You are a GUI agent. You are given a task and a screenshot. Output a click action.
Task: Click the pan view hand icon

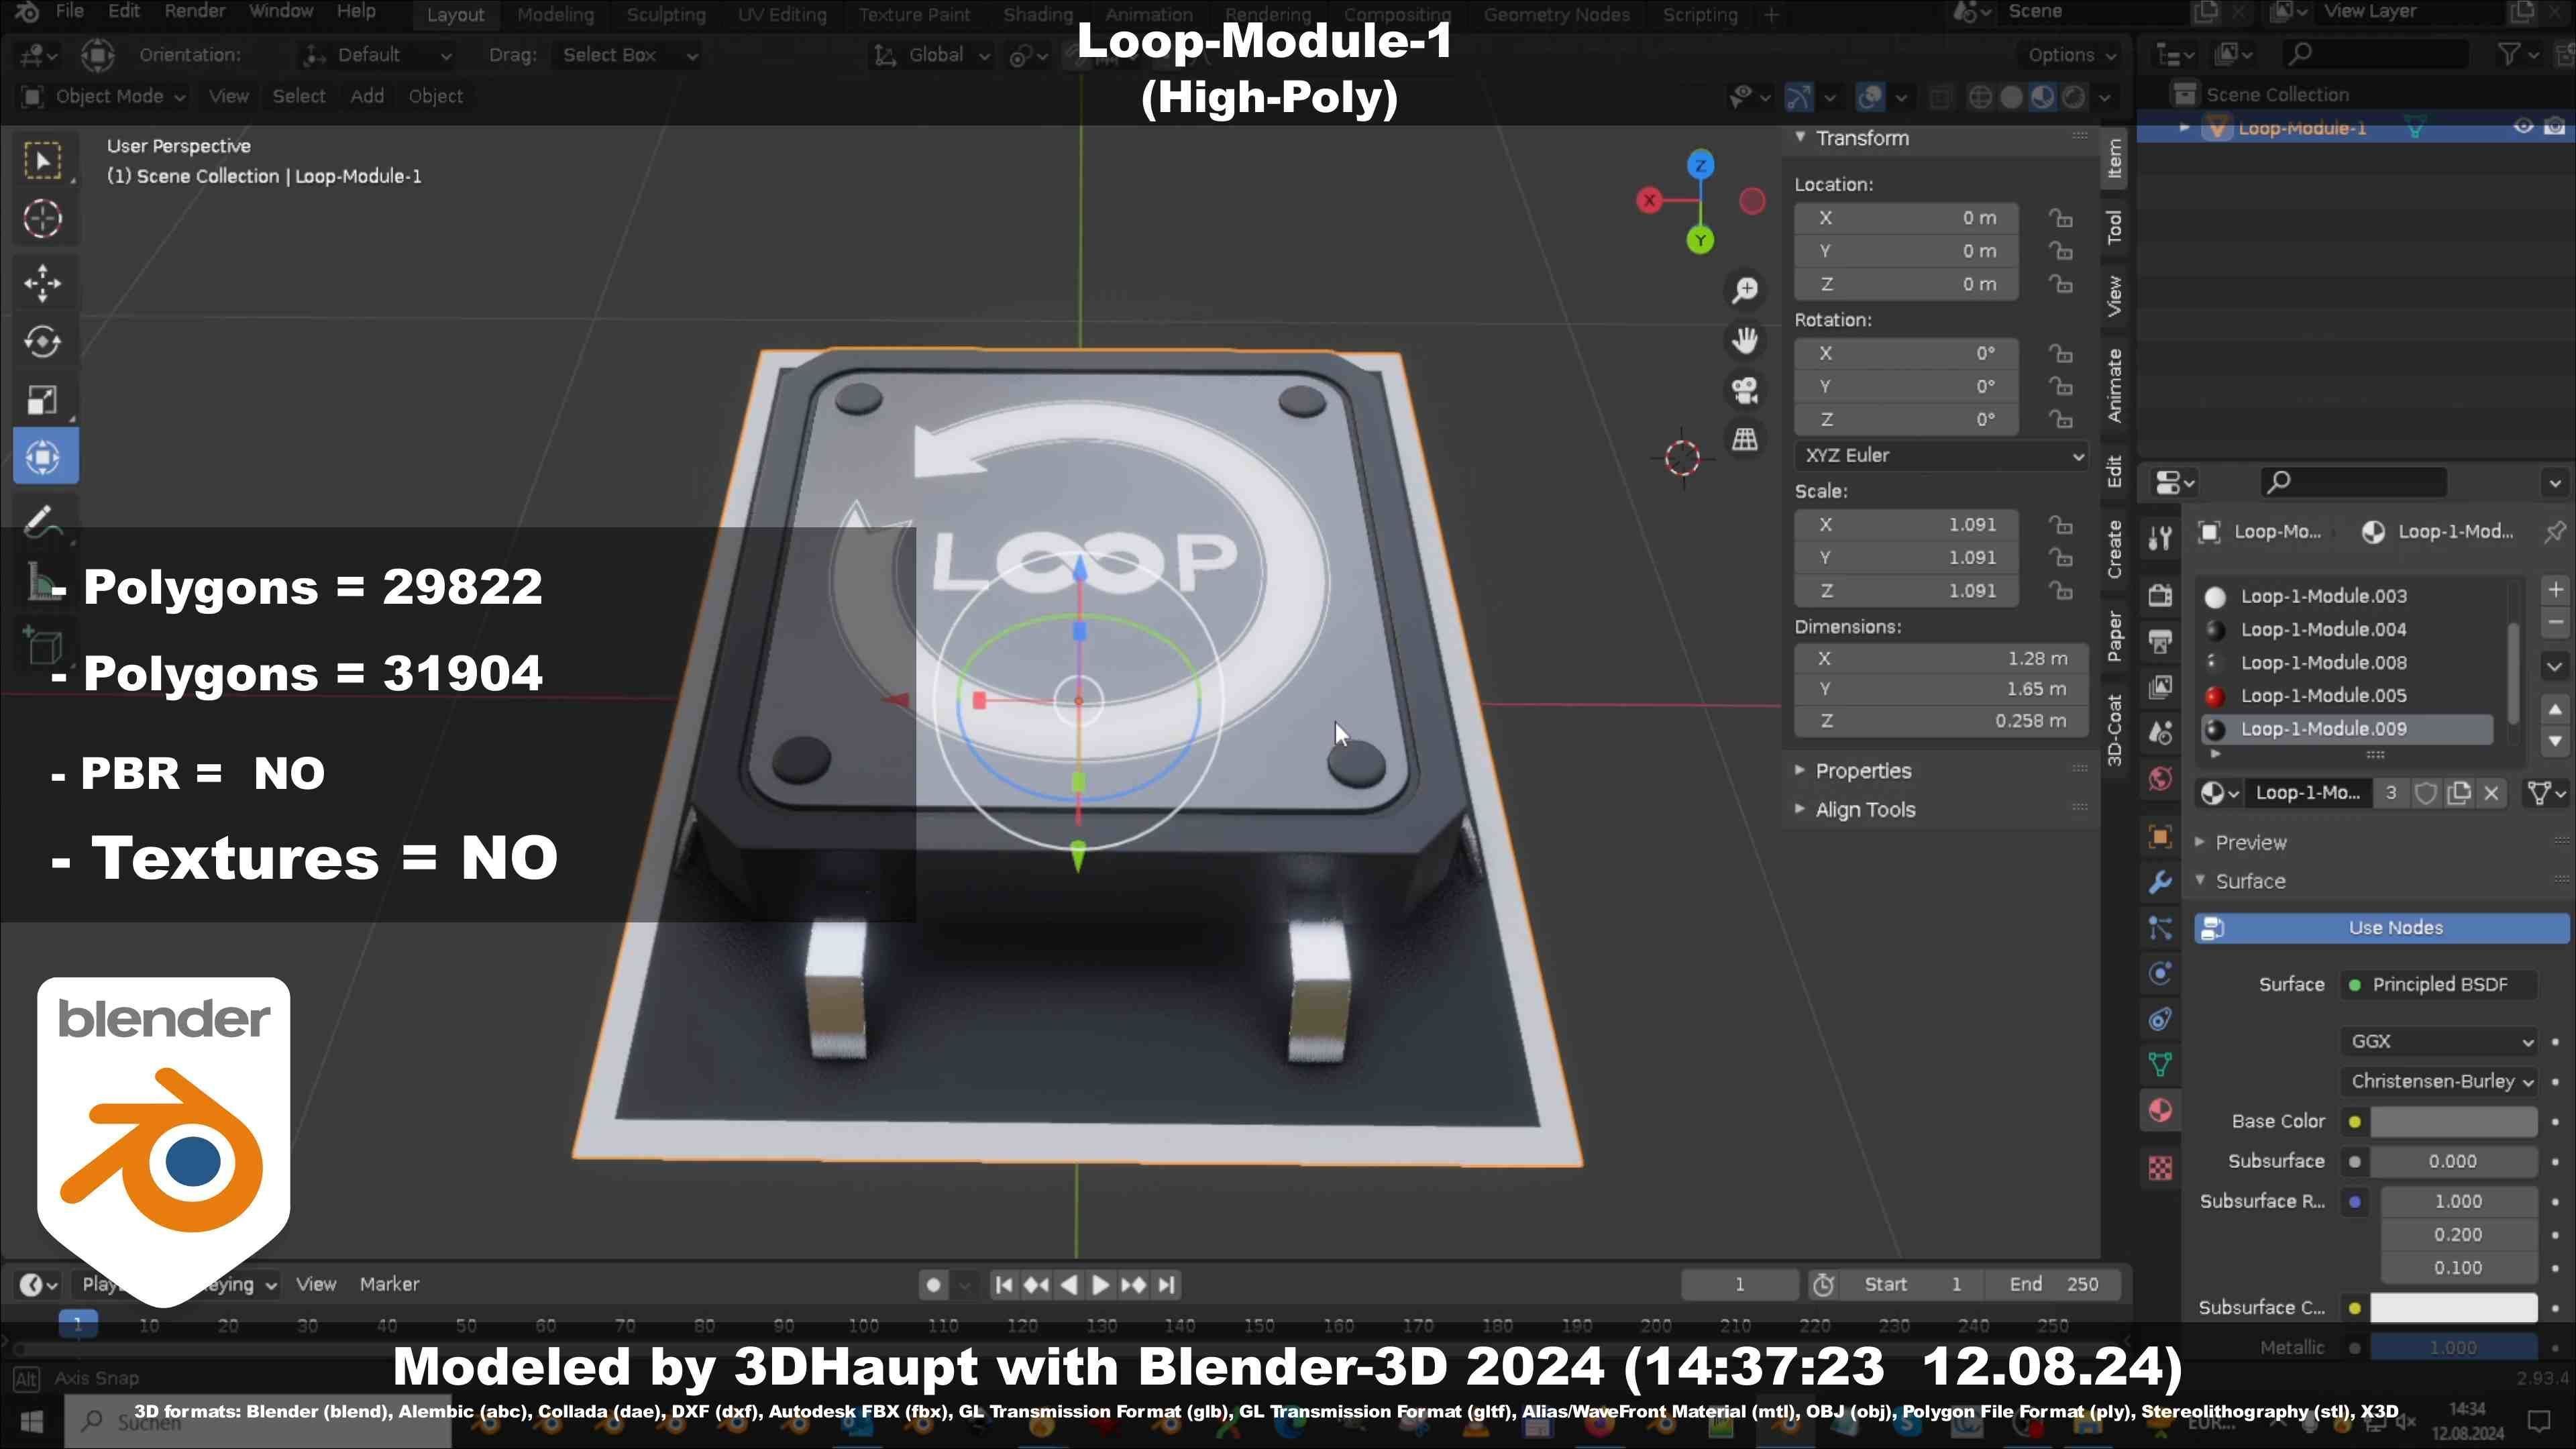(x=1745, y=341)
